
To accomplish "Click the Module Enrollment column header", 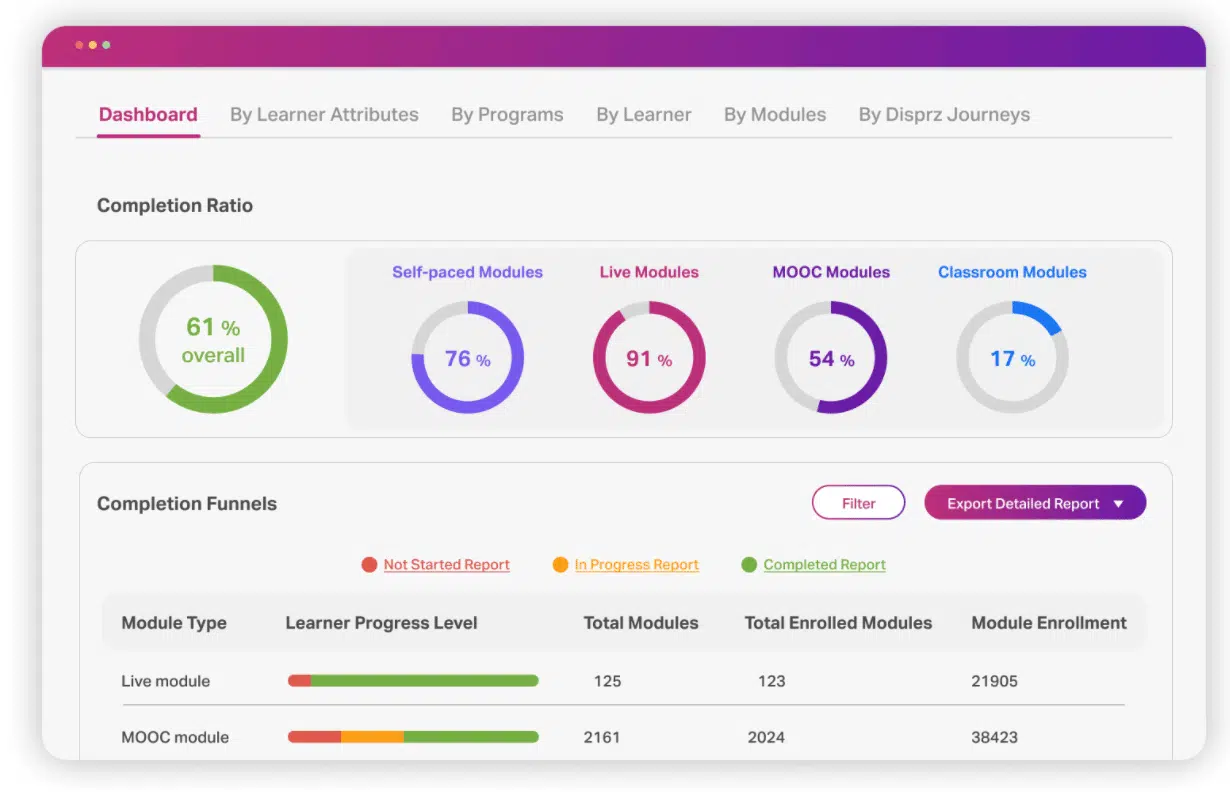I will tap(1049, 623).
